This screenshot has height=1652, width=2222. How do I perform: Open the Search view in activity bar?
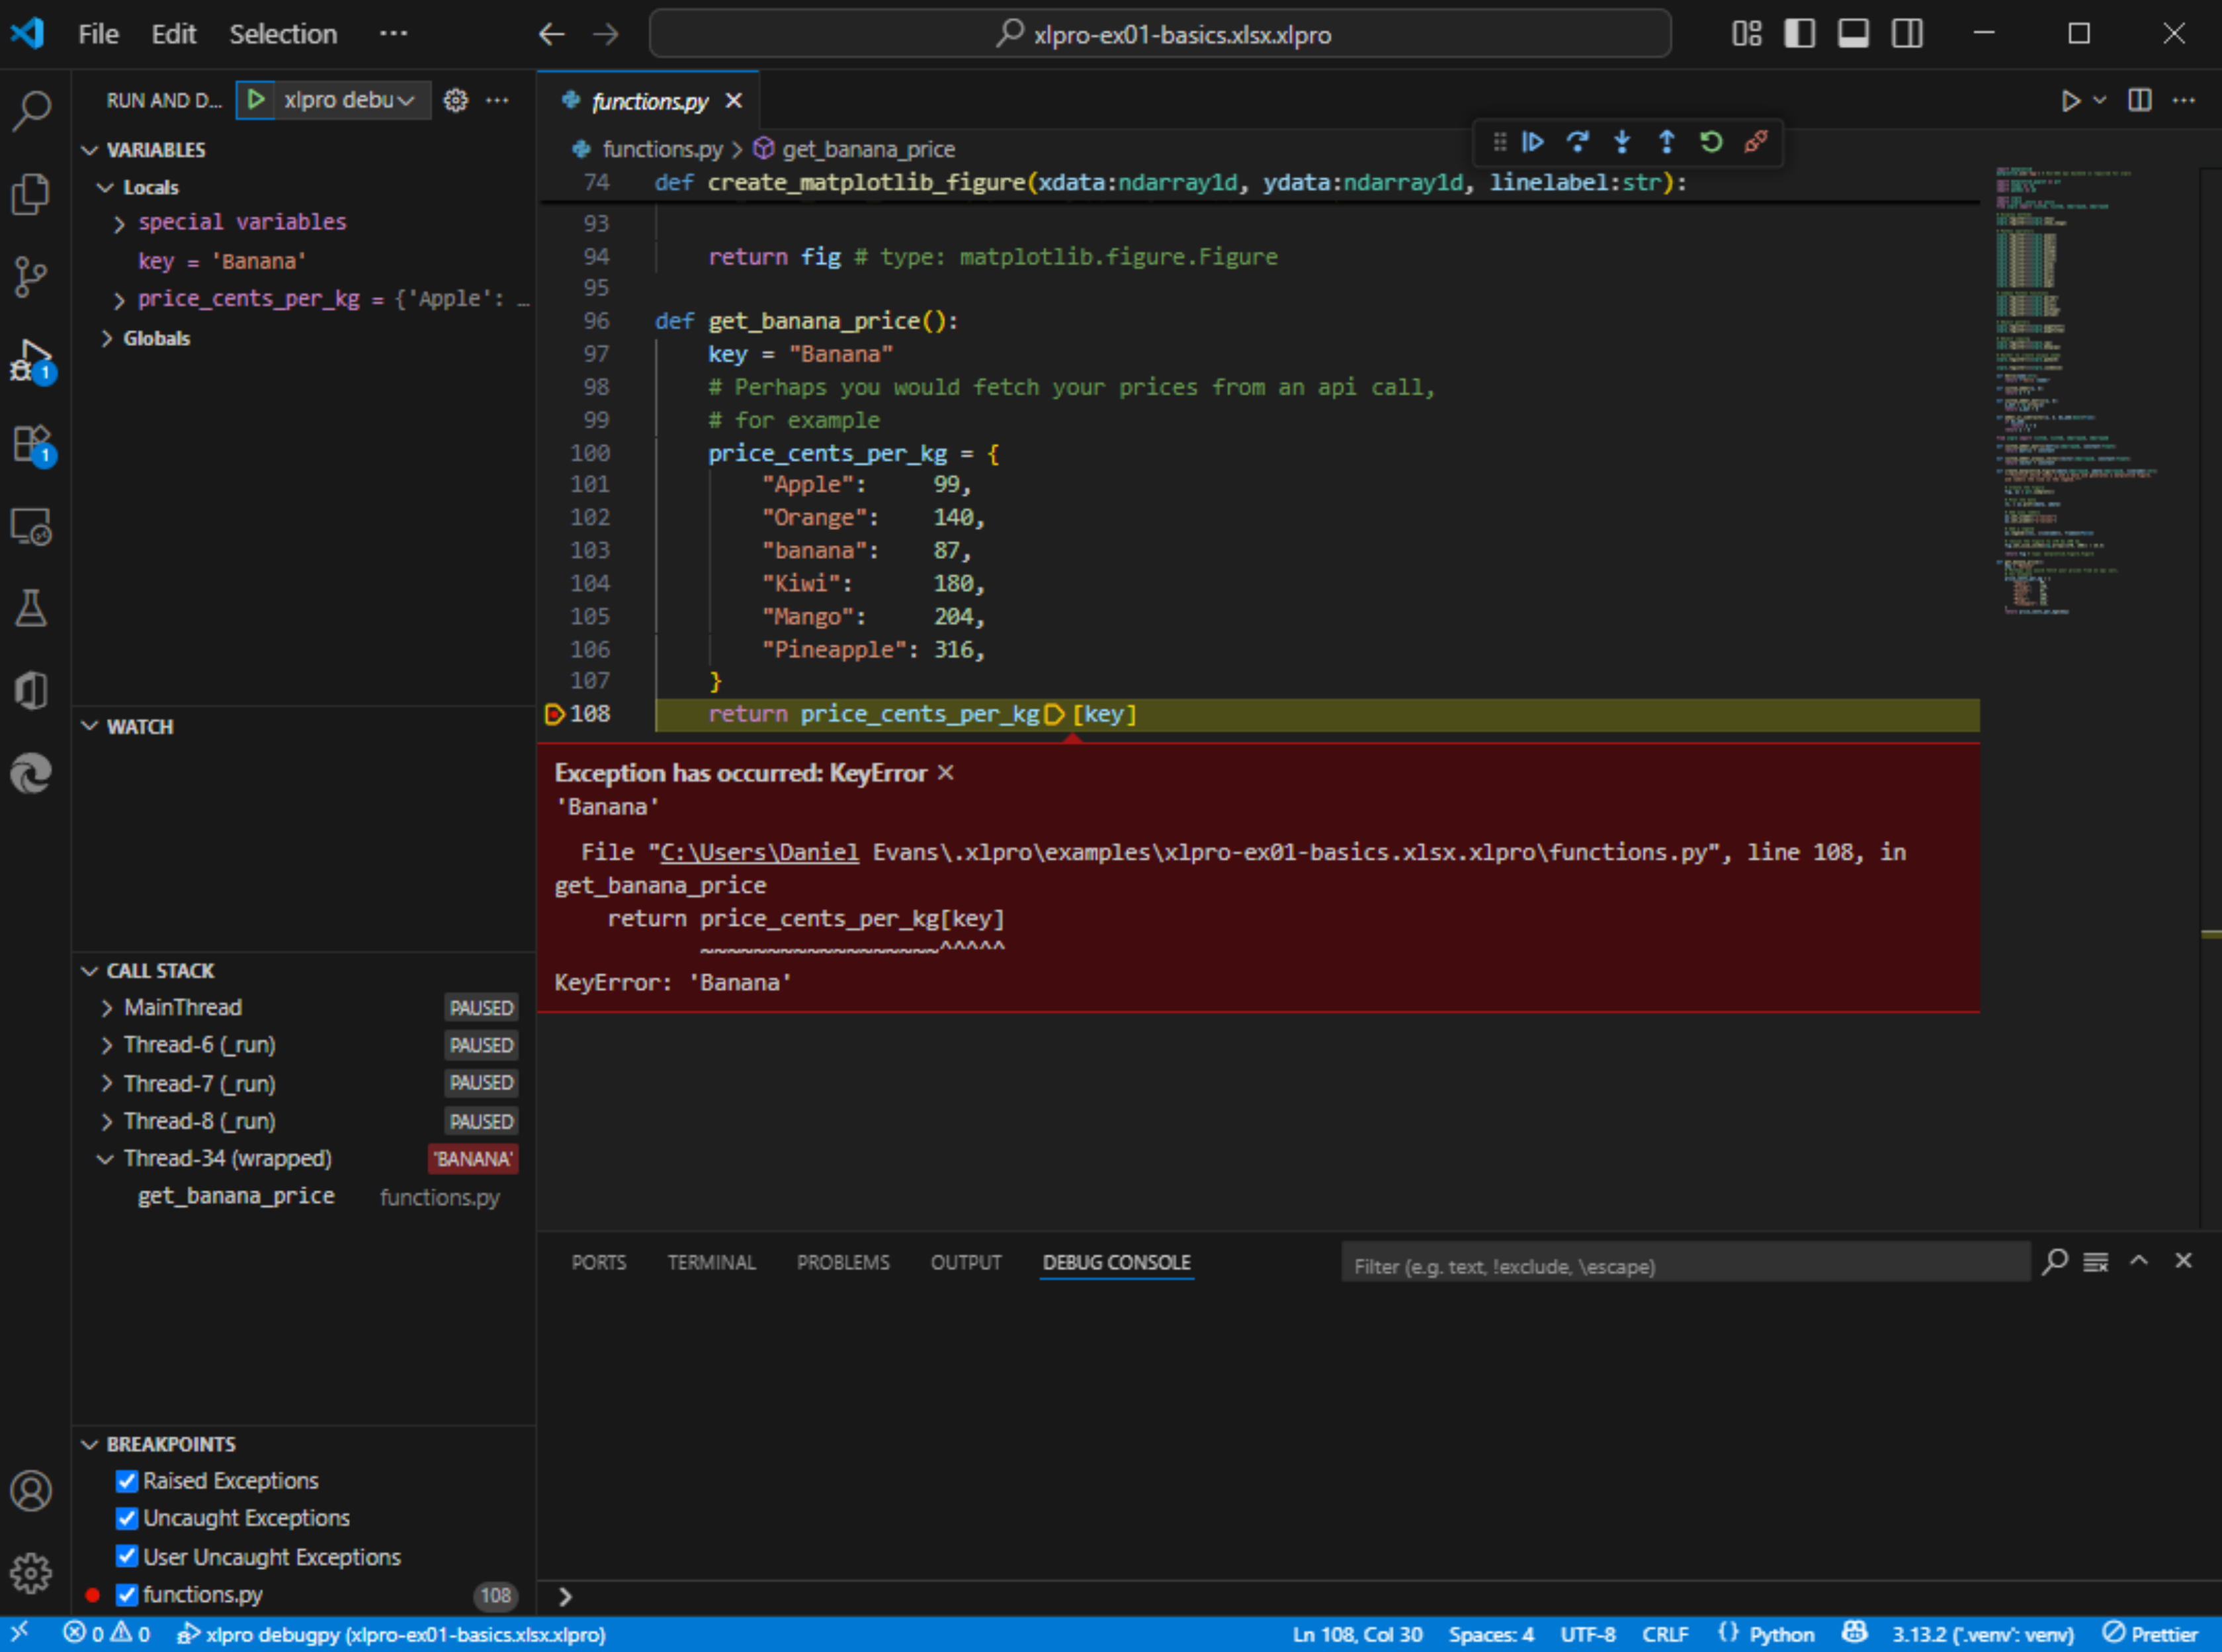point(31,111)
